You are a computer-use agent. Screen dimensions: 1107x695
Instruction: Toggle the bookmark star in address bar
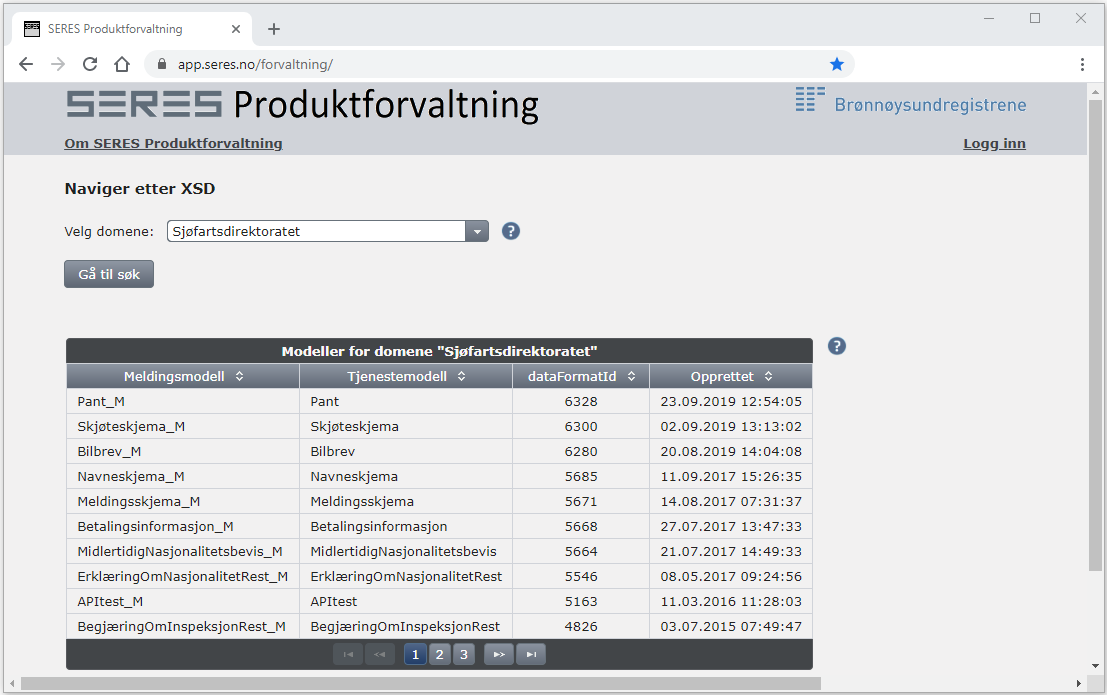tap(837, 64)
